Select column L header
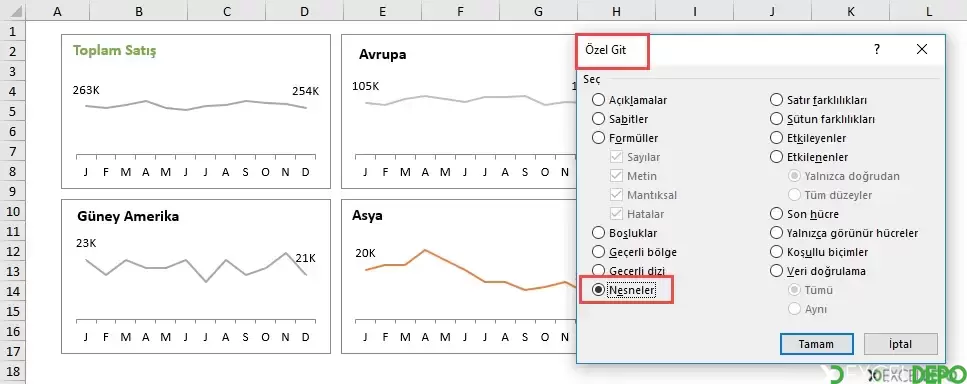This screenshot has width=967, height=384. [x=929, y=11]
